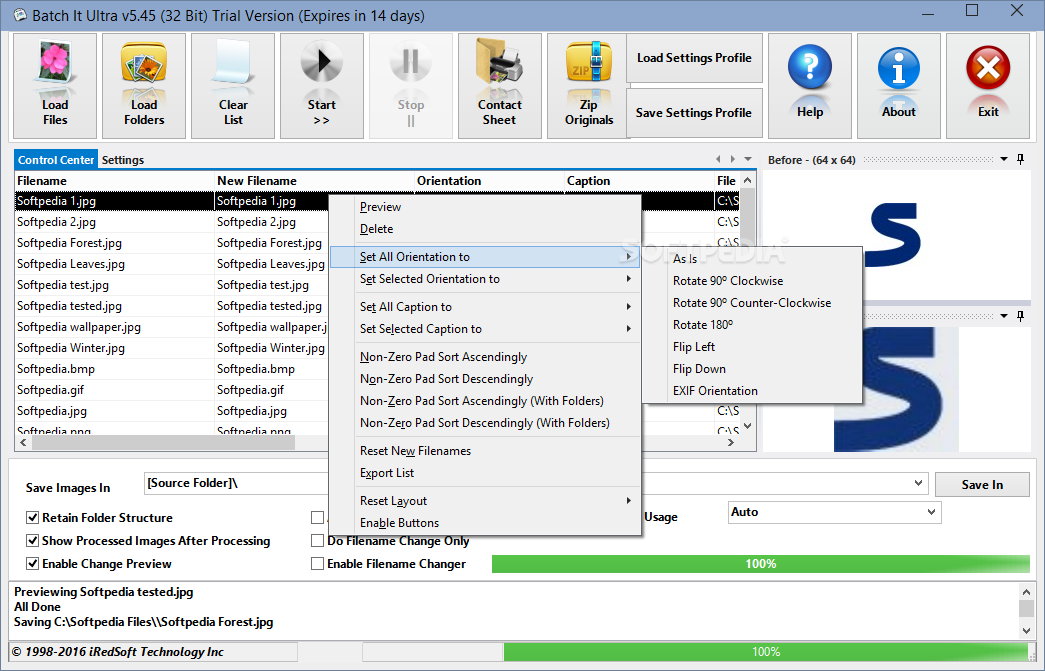Click the bottom status 100% progress bar
Viewport: 1045px width, 671px height.
766,652
